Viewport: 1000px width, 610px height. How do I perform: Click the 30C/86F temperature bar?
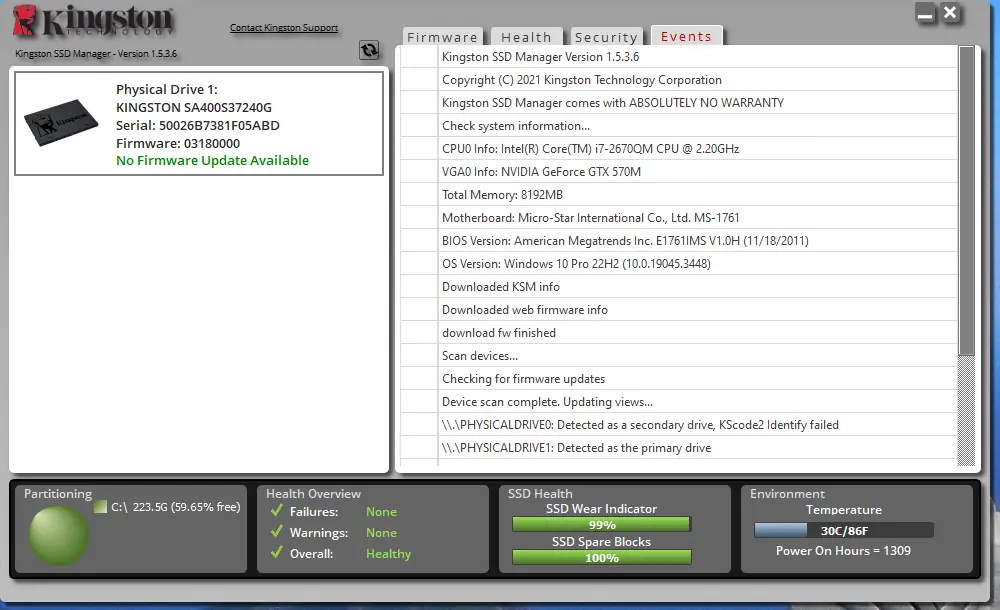click(844, 530)
